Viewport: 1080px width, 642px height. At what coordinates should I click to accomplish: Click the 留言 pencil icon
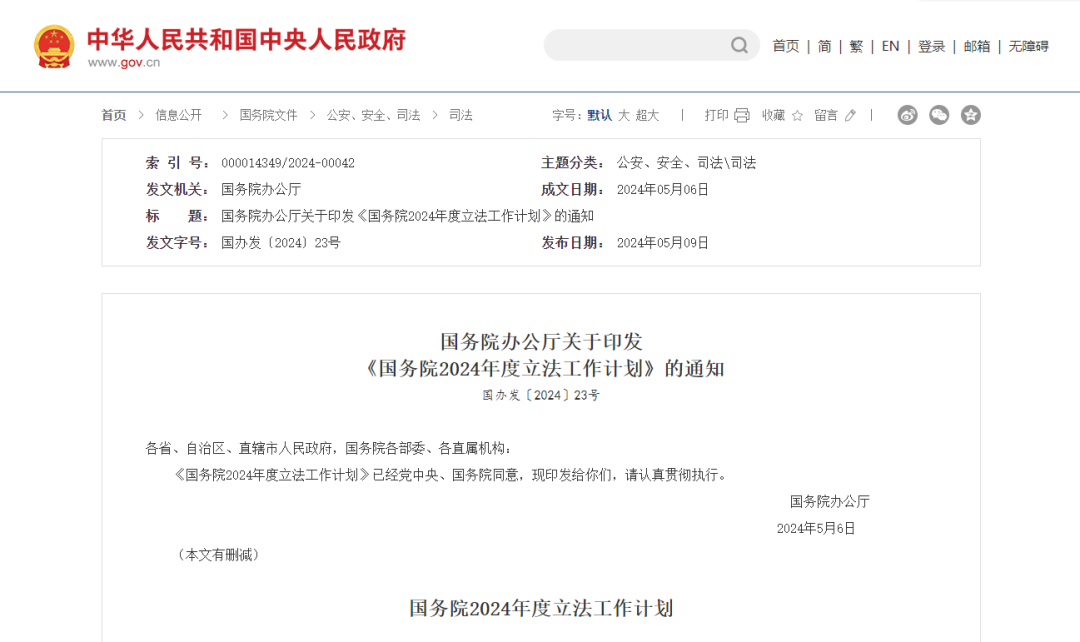[x=850, y=115]
